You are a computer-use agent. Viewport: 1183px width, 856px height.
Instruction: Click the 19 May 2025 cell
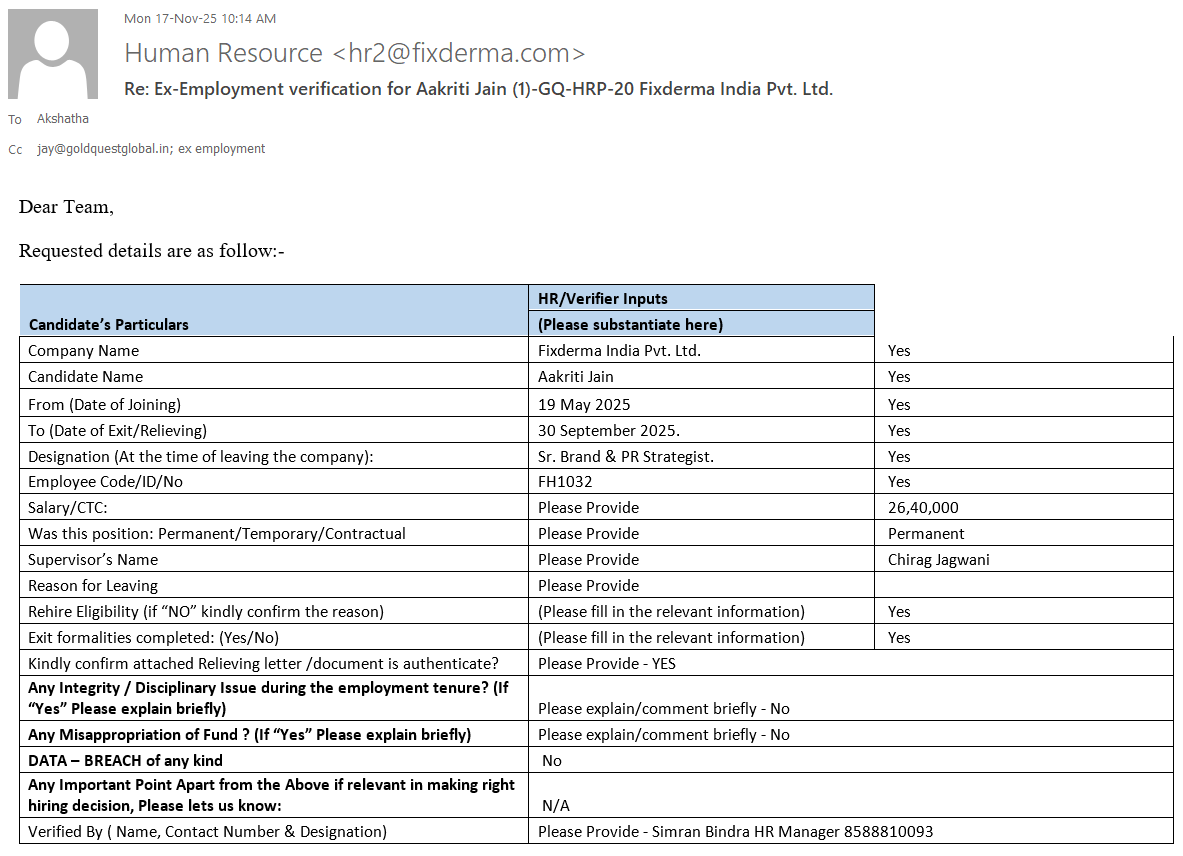(702, 403)
